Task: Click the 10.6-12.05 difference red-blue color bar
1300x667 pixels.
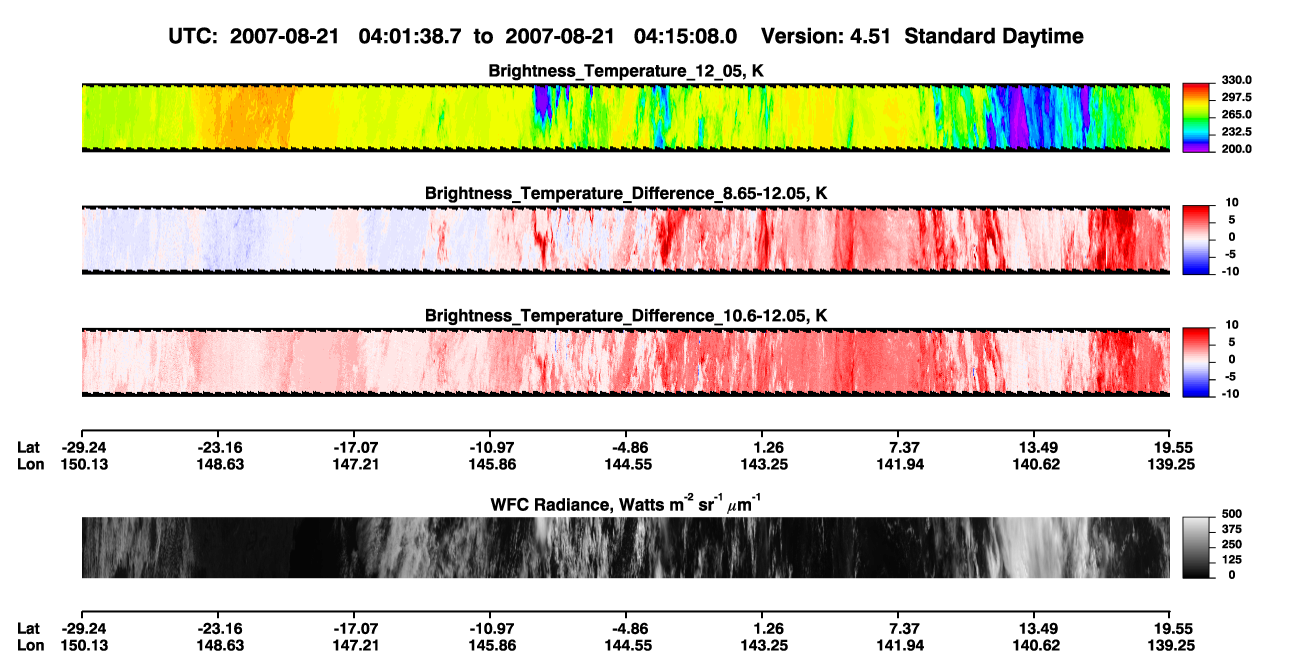Action: pyautogui.click(x=1199, y=362)
